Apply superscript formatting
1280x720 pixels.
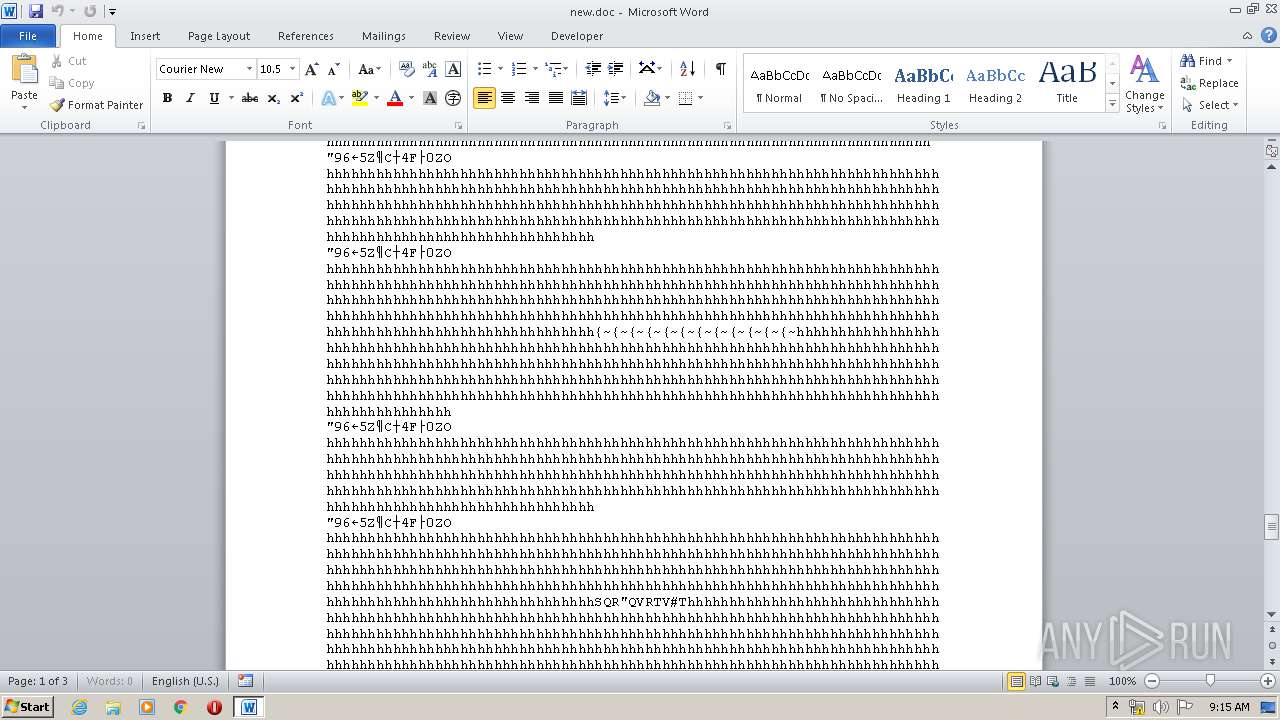[x=296, y=98]
